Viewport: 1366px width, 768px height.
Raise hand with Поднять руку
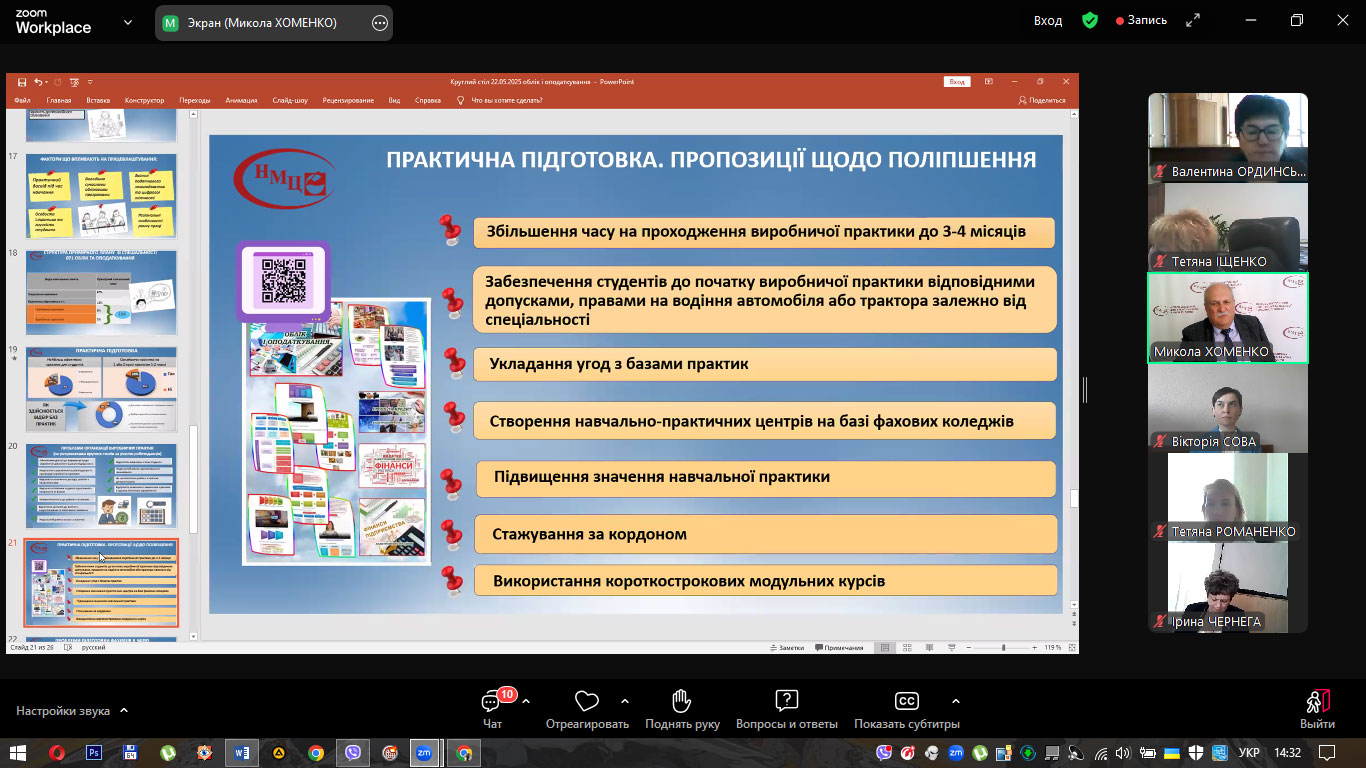coord(682,708)
